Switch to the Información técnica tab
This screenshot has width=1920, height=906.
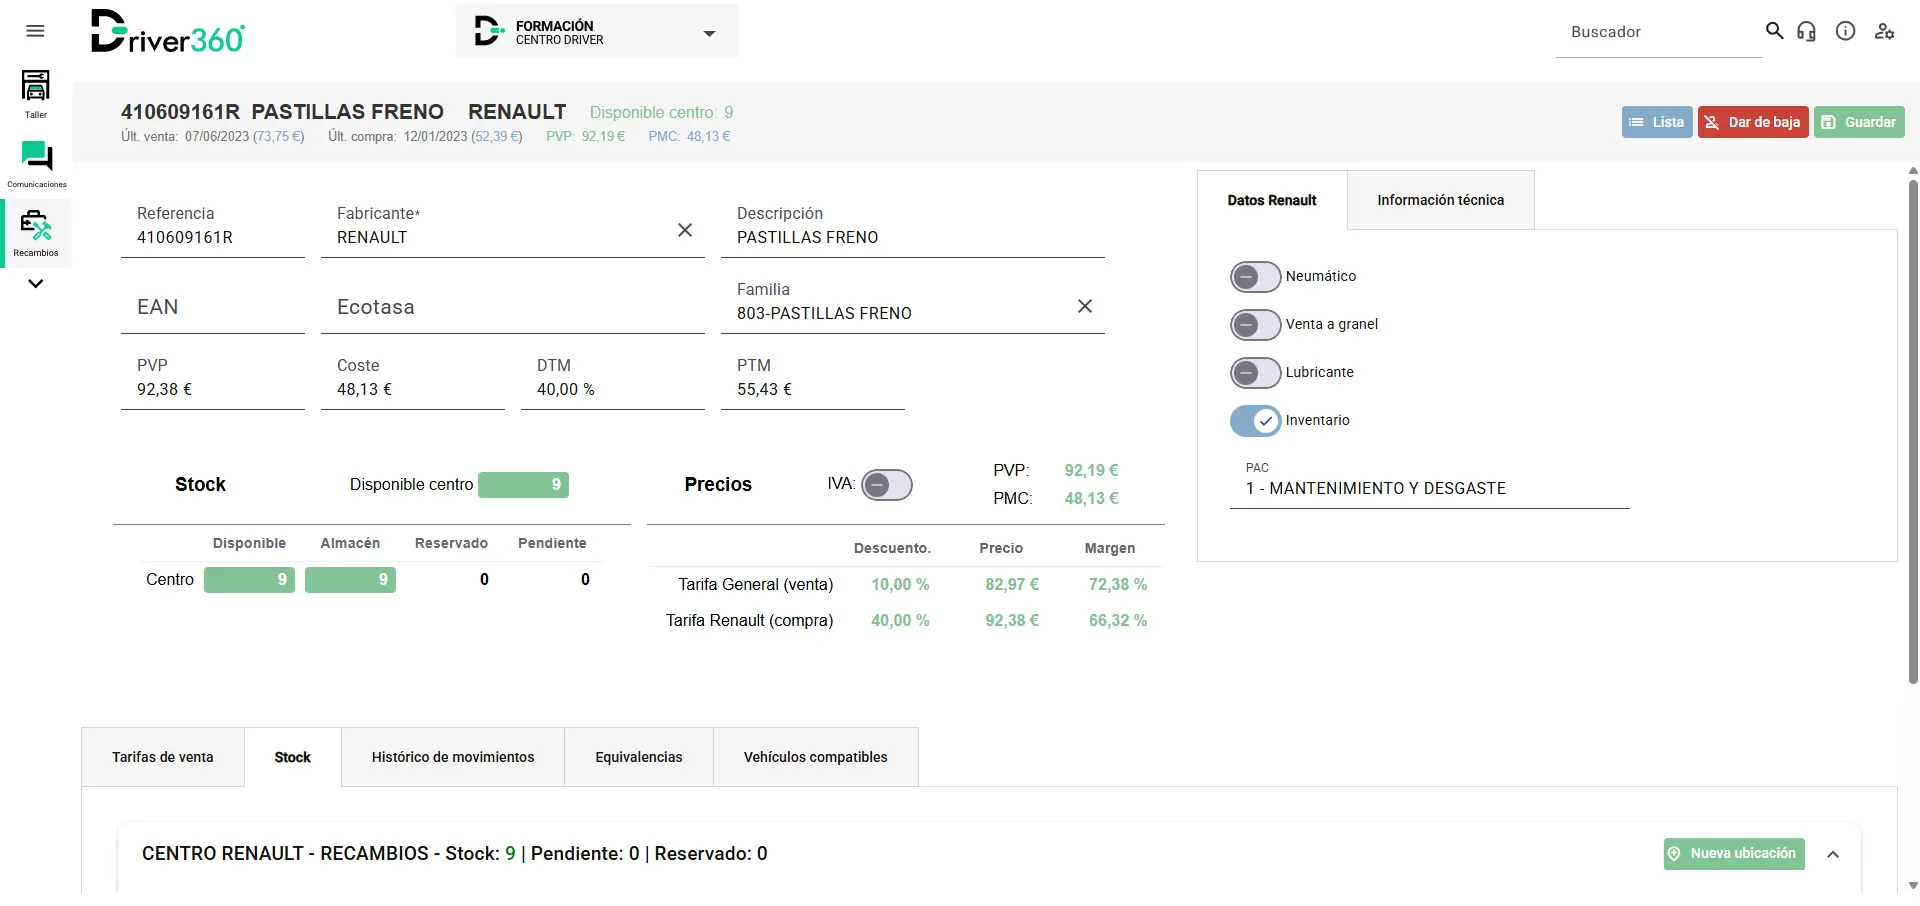tap(1440, 200)
